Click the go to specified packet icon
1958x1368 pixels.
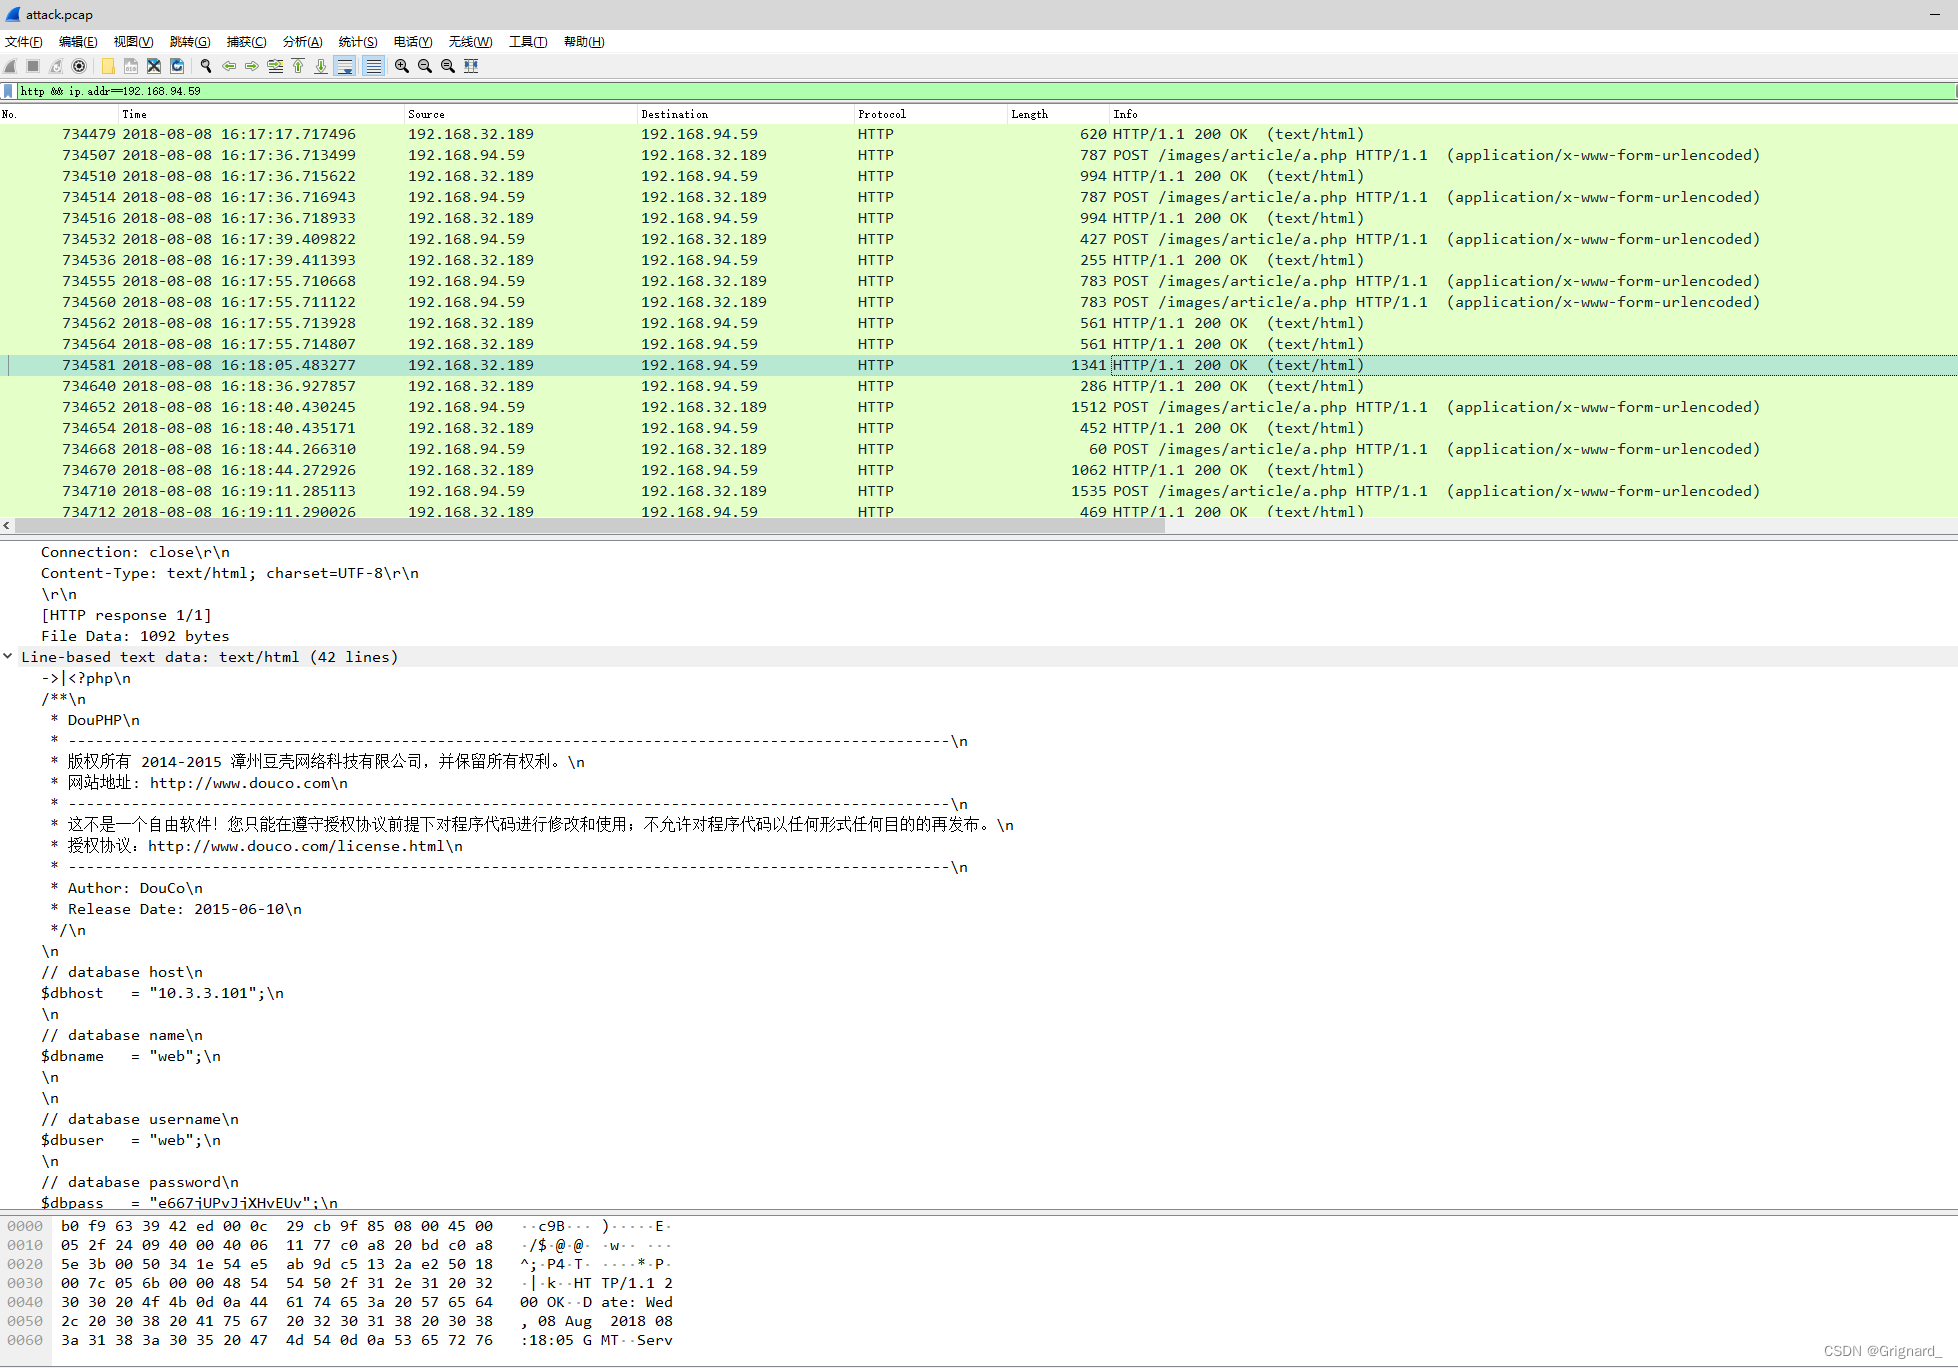(275, 66)
